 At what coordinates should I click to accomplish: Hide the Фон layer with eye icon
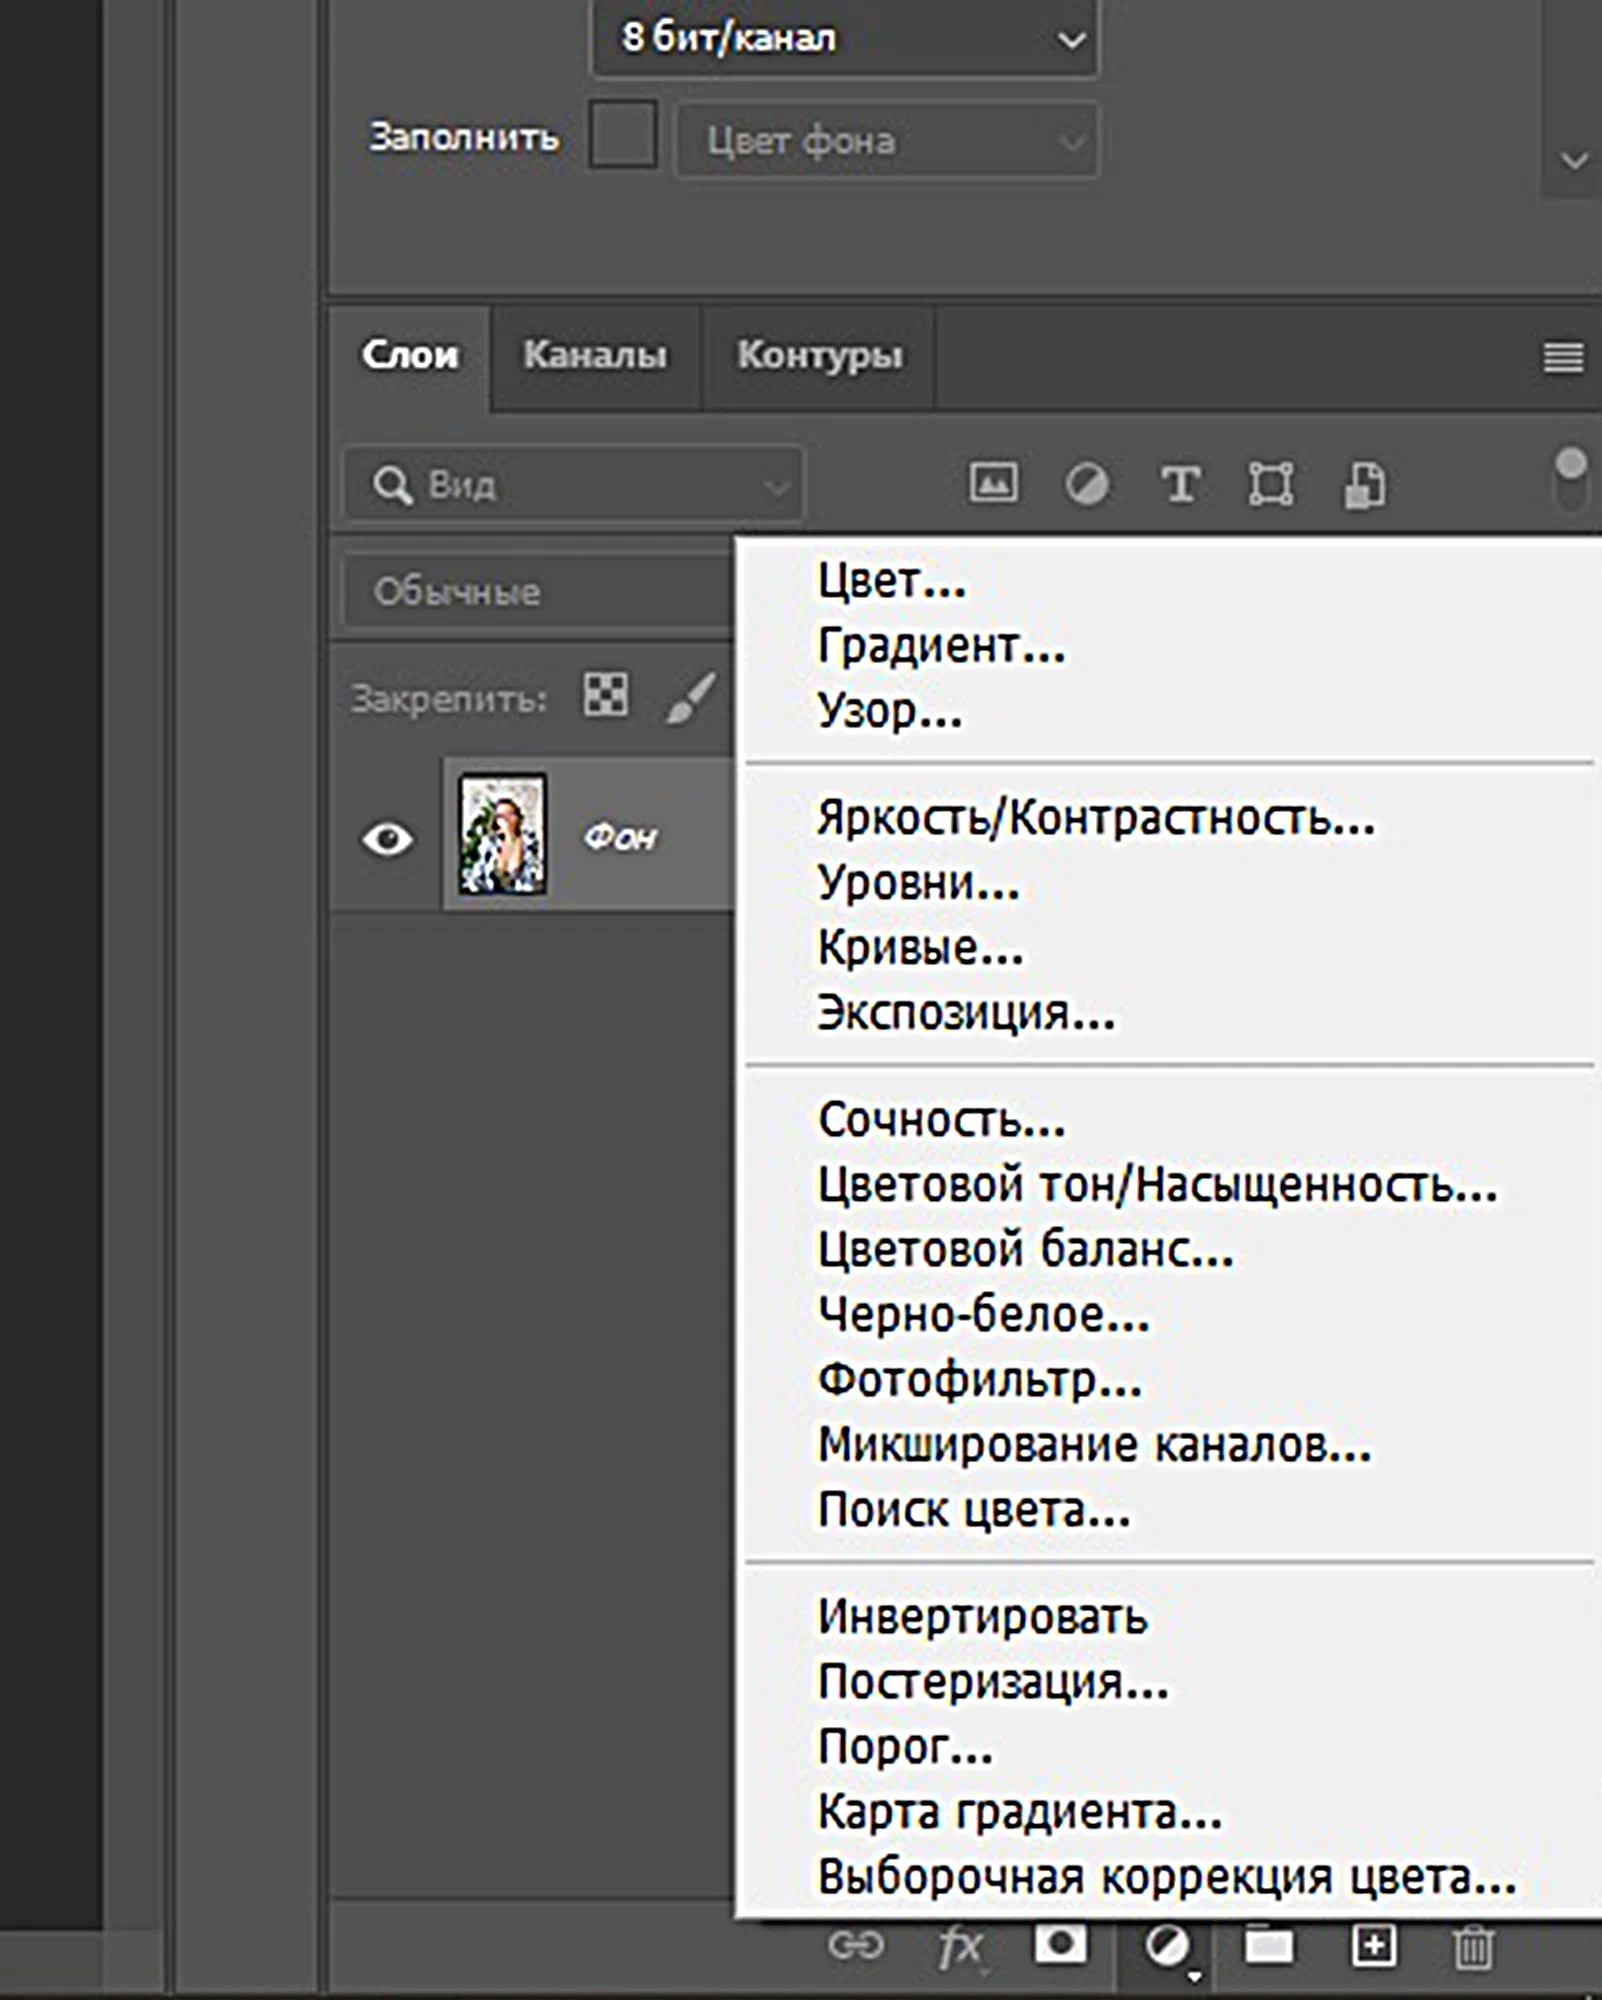point(387,838)
